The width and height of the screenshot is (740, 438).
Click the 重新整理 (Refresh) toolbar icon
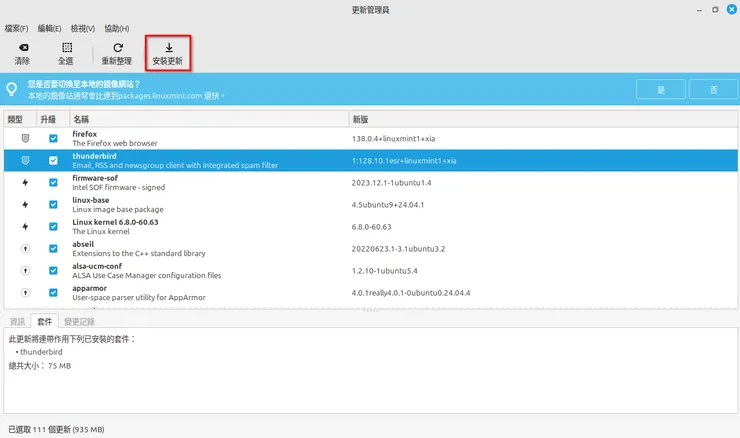pyautogui.click(x=118, y=47)
